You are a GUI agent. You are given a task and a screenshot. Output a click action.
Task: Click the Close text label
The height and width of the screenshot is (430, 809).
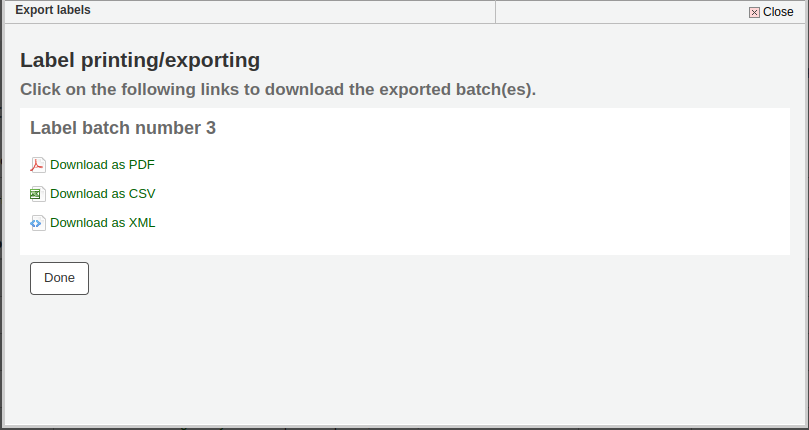(778, 12)
